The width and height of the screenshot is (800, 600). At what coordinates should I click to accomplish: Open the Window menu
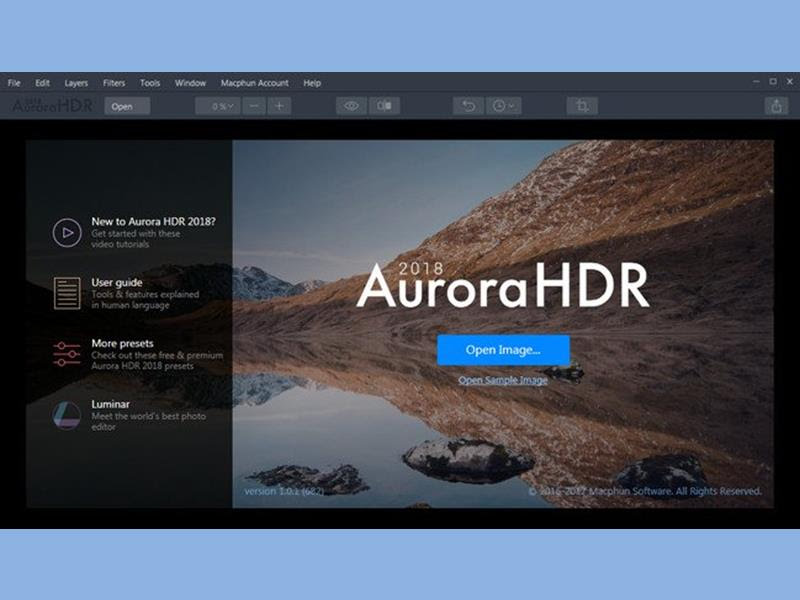(190, 83)
